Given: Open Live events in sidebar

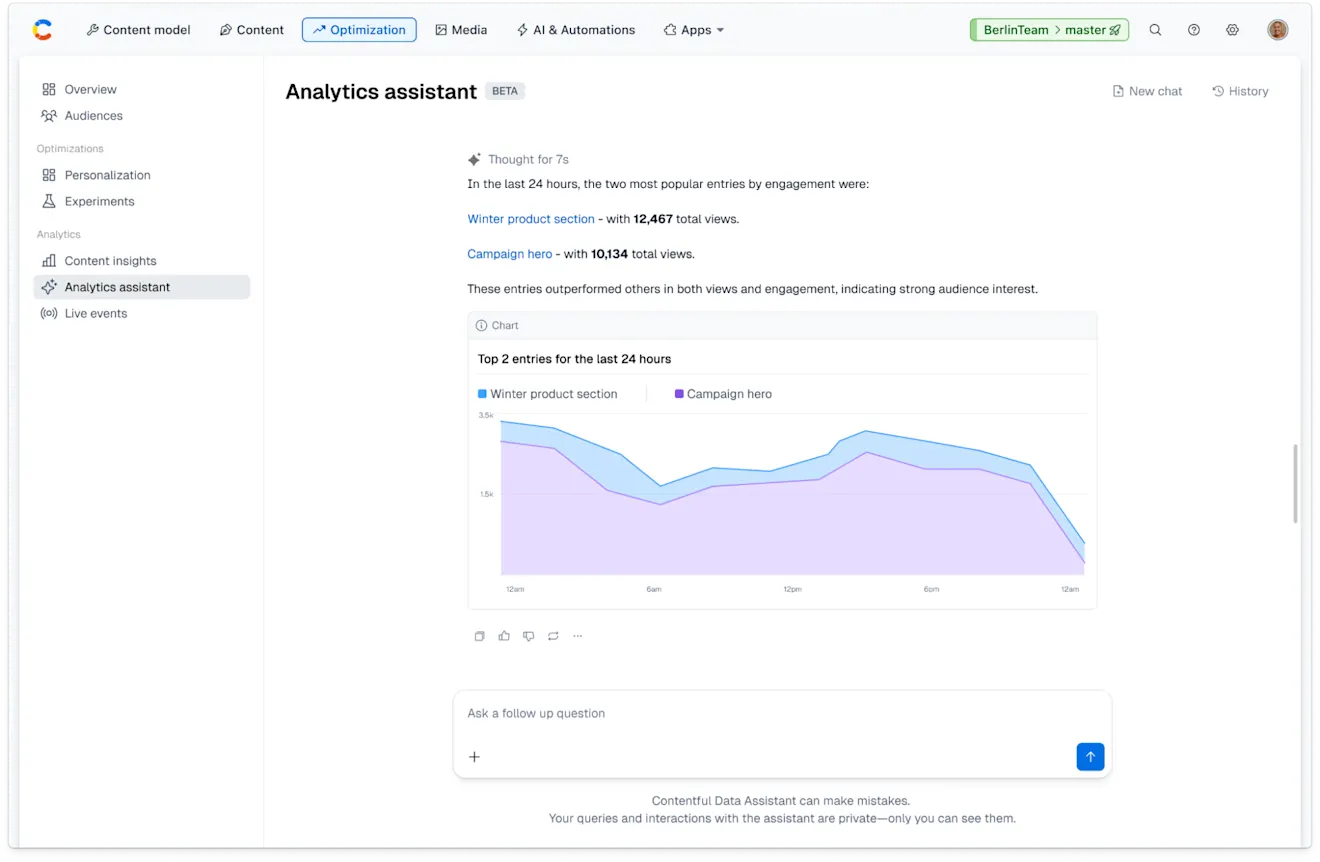Looking at the screenshot, I should (x=95, y=313).
